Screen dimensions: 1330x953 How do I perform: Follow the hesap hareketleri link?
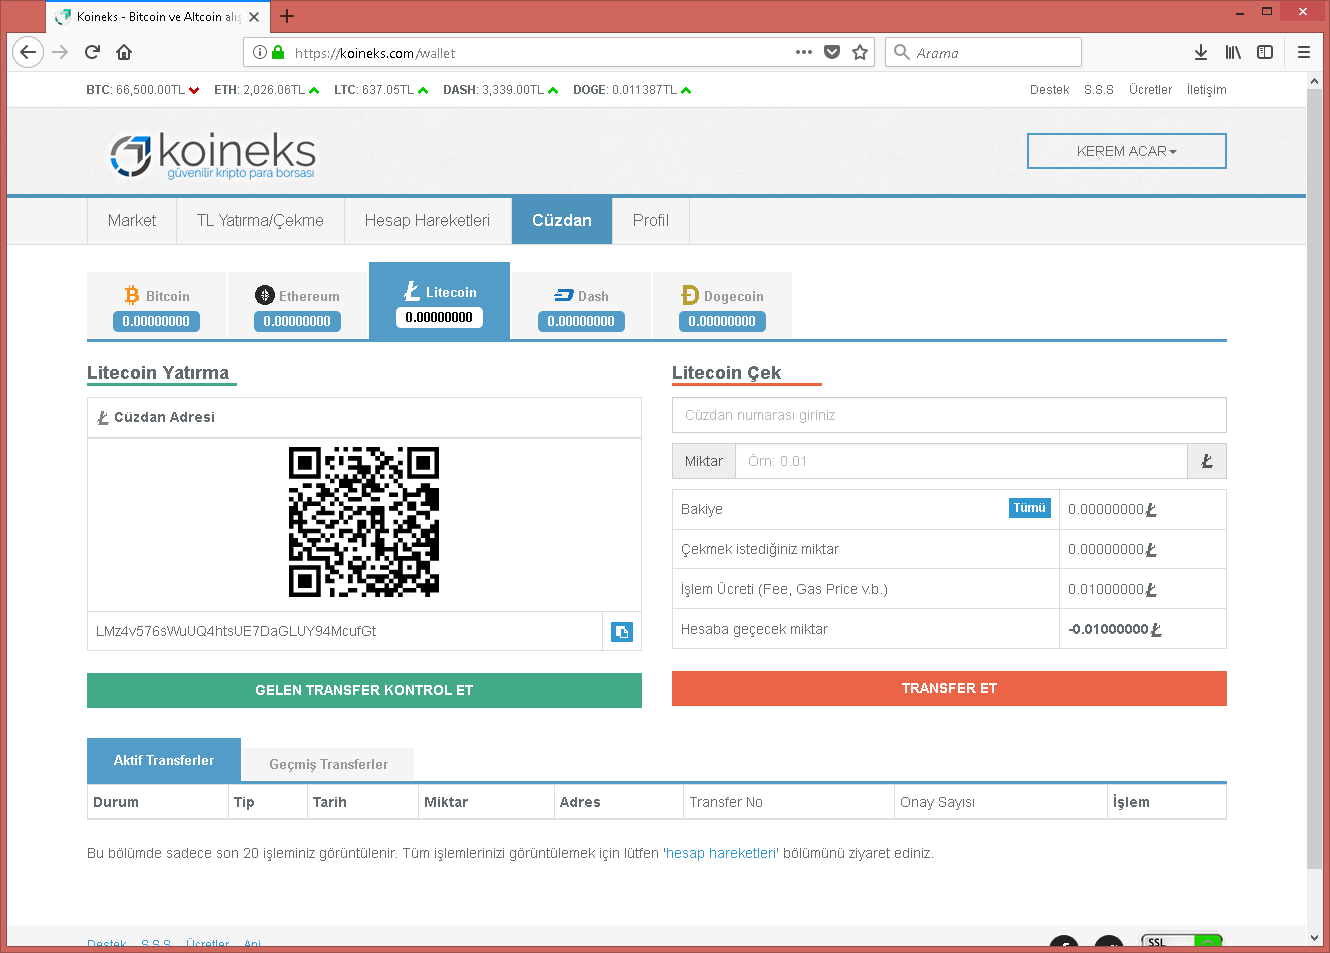pos(721,853)
